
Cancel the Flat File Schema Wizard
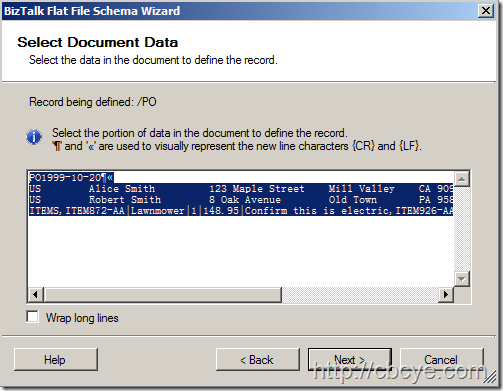(441, 360)
